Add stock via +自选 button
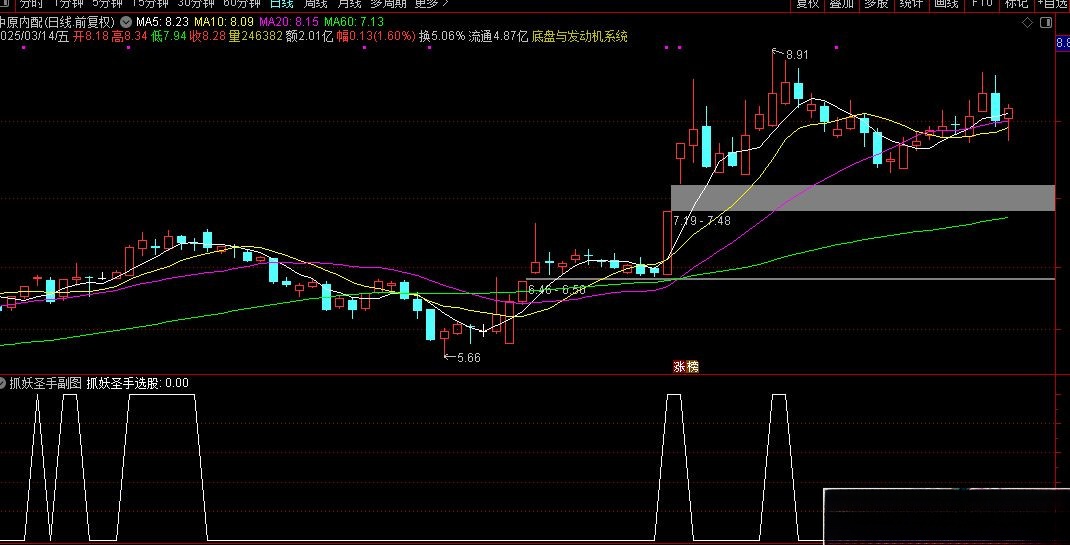This screenshot has width=1070, height=545. click(x=1054, y=4)
